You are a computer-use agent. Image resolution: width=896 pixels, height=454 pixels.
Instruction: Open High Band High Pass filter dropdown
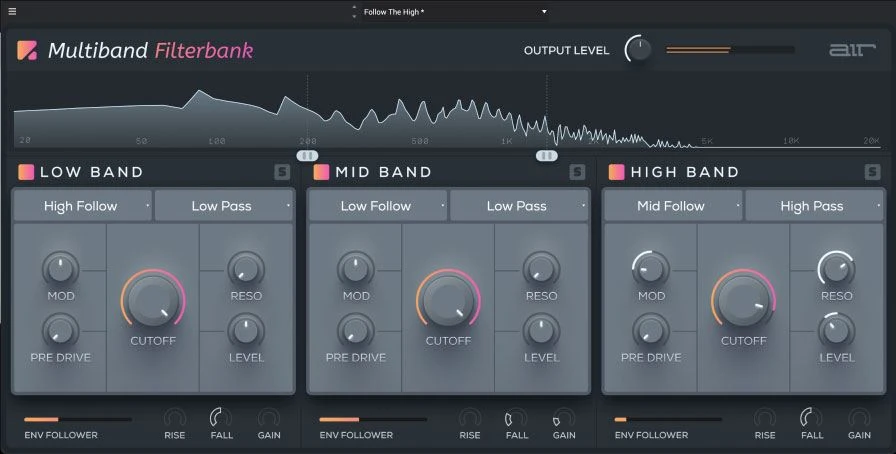pos(814,206)
